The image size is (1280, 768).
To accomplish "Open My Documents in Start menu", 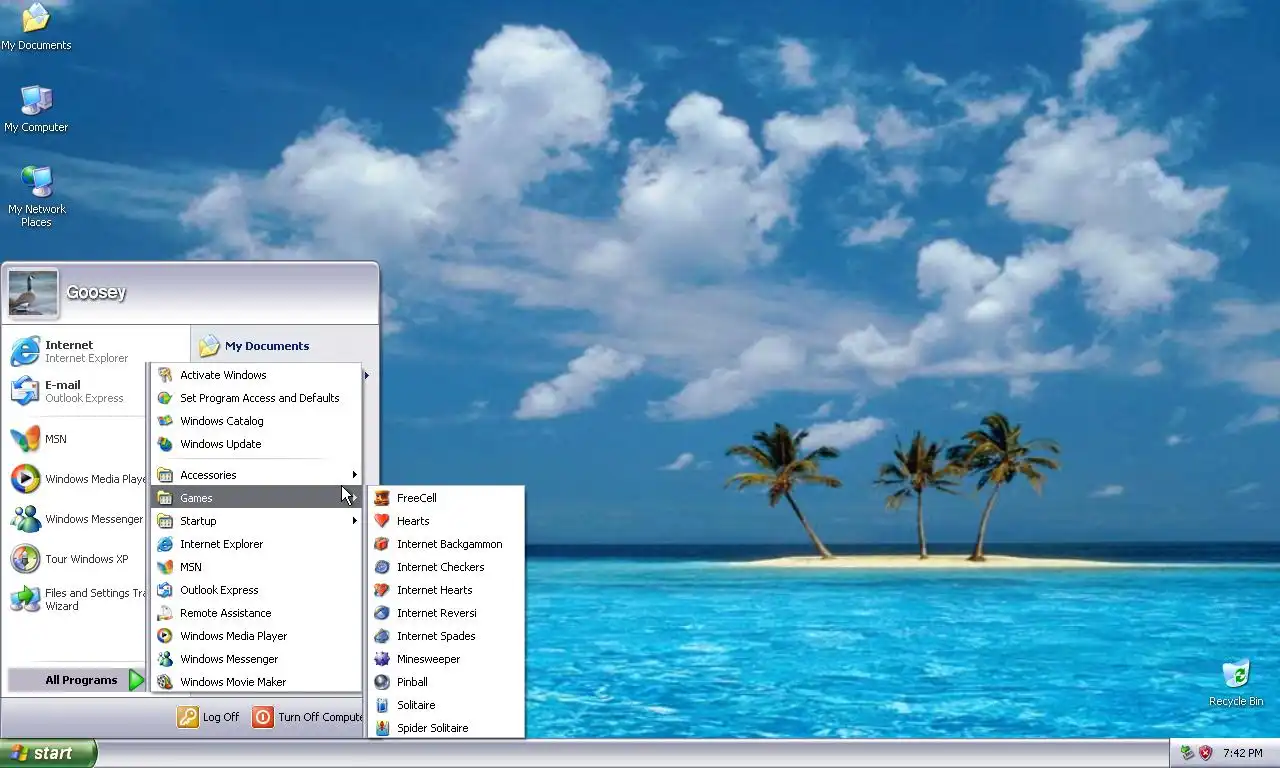I will [254, 346].
